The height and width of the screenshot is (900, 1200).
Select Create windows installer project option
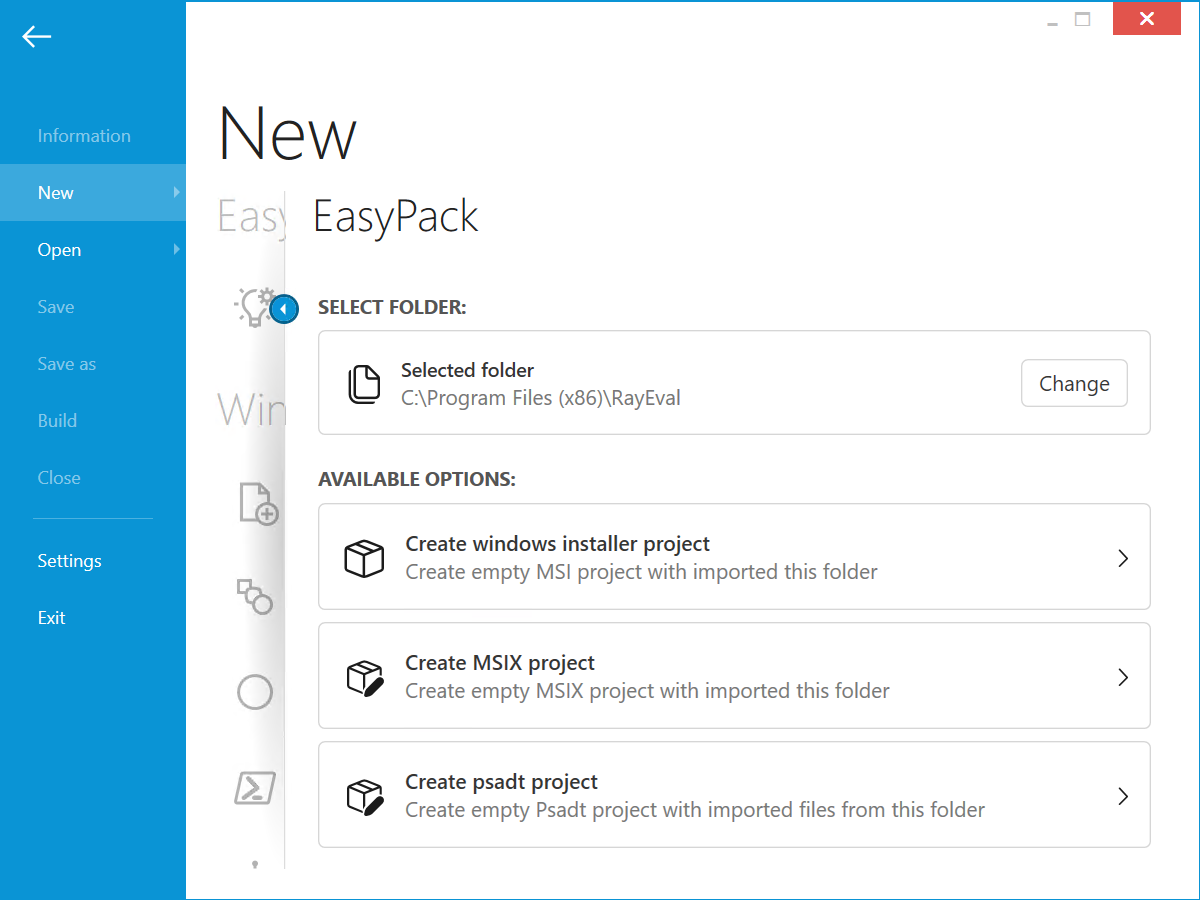point(734,557)
